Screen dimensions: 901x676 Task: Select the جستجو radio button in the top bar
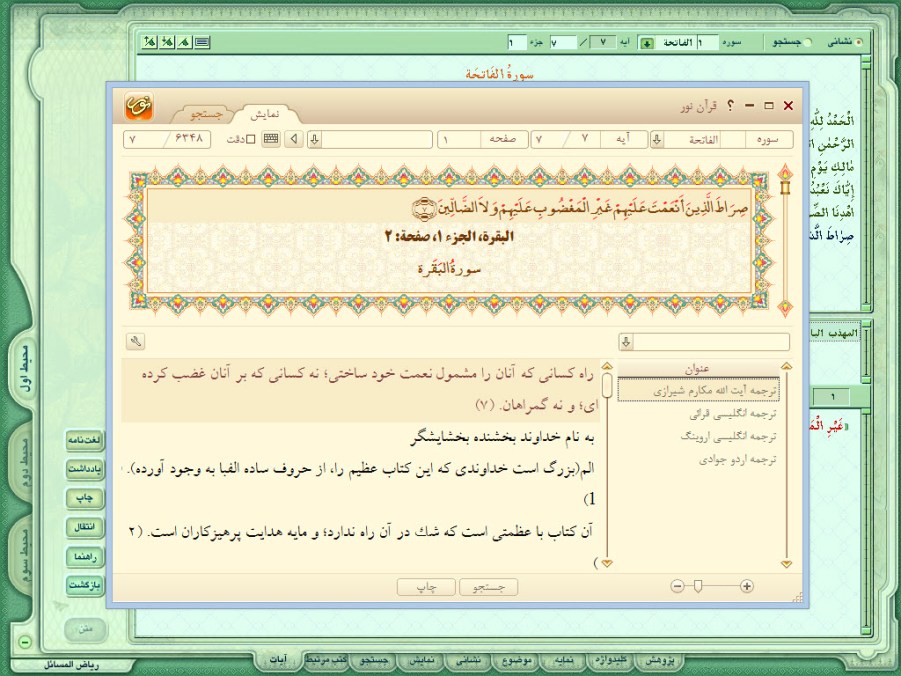(808, 43)
